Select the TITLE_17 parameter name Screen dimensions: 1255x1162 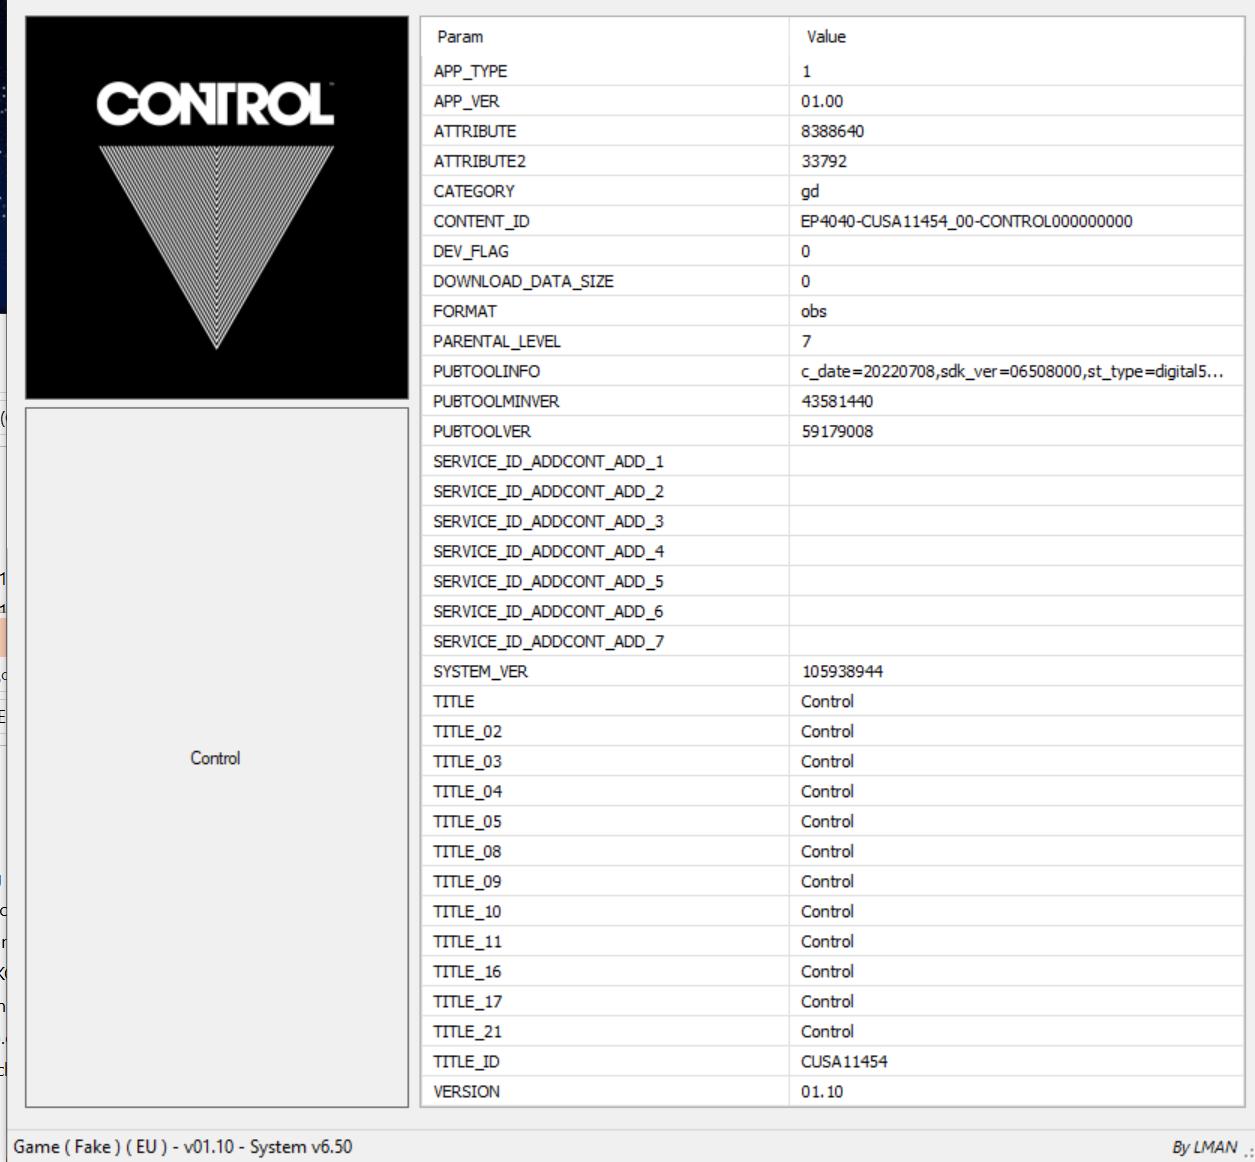[x=467, y=1001]
